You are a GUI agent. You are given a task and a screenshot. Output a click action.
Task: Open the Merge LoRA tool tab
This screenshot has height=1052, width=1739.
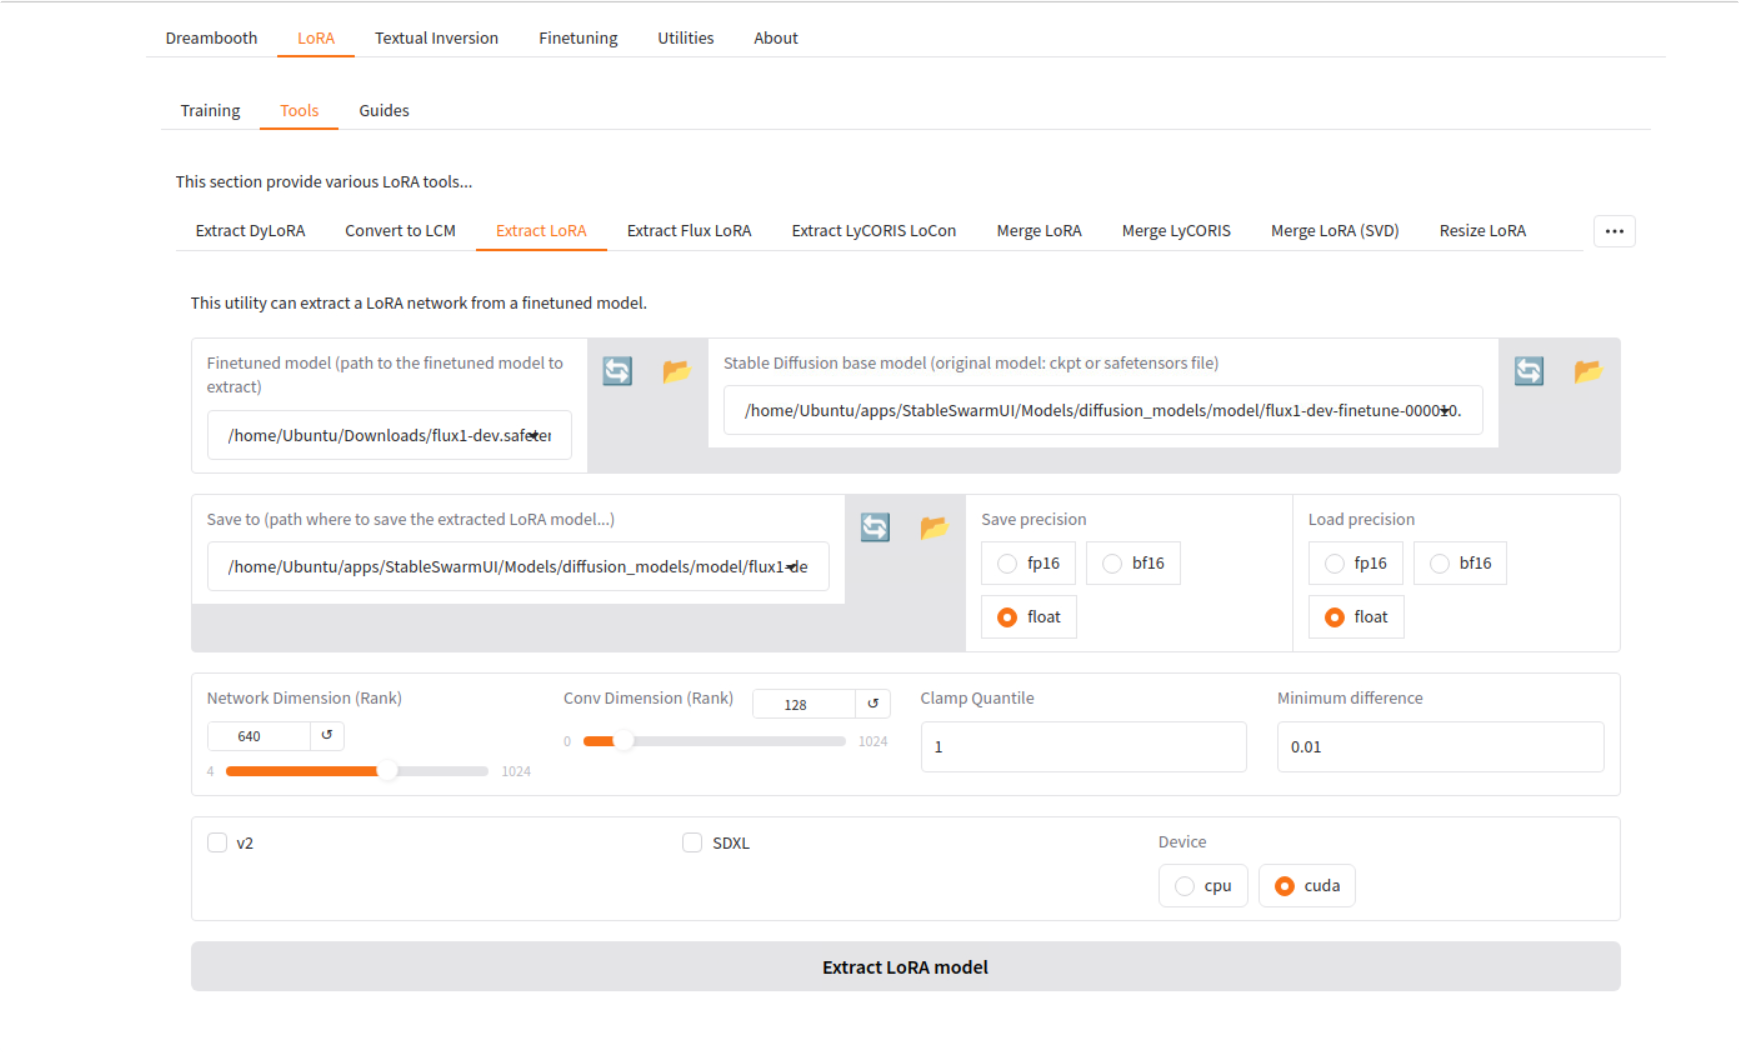click(1039, 231)
